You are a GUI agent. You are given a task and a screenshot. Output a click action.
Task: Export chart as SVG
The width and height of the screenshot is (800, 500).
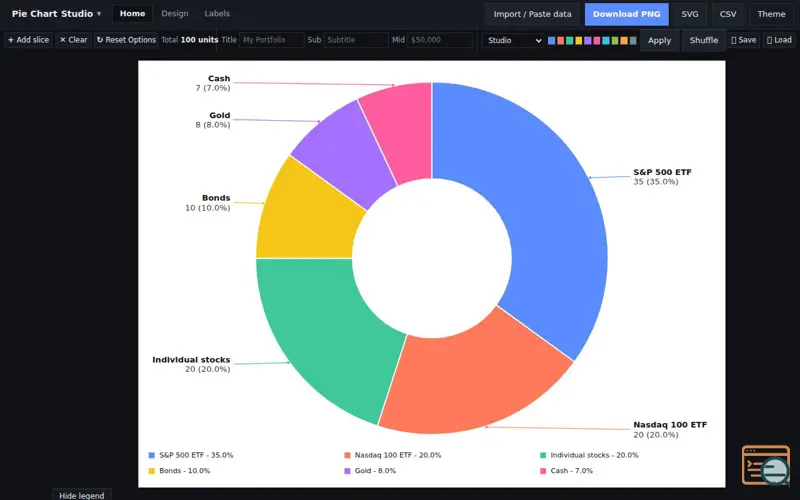690,14
